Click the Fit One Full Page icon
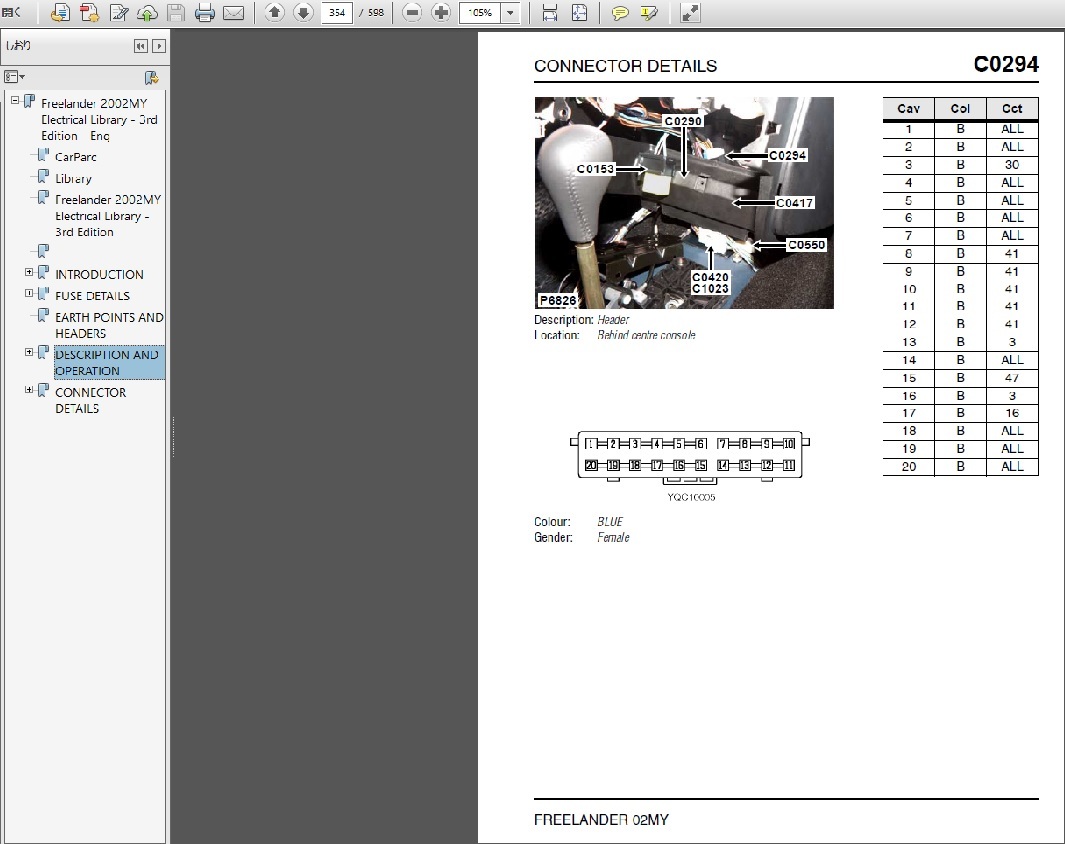Image resolution: width=1065 pixels, height=844 pixels. coord(579,12)
